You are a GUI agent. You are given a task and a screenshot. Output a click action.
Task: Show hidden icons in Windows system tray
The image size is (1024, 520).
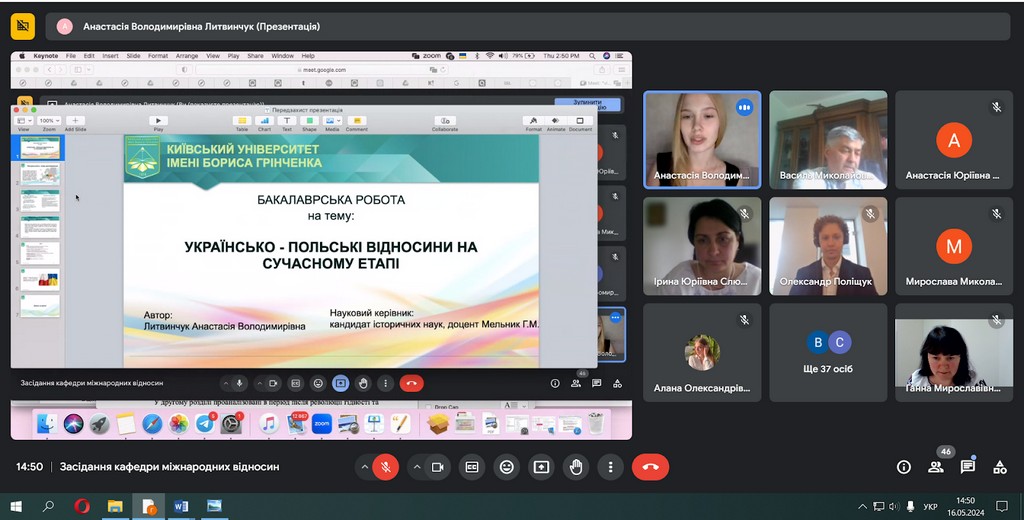[x=863, y=507]
